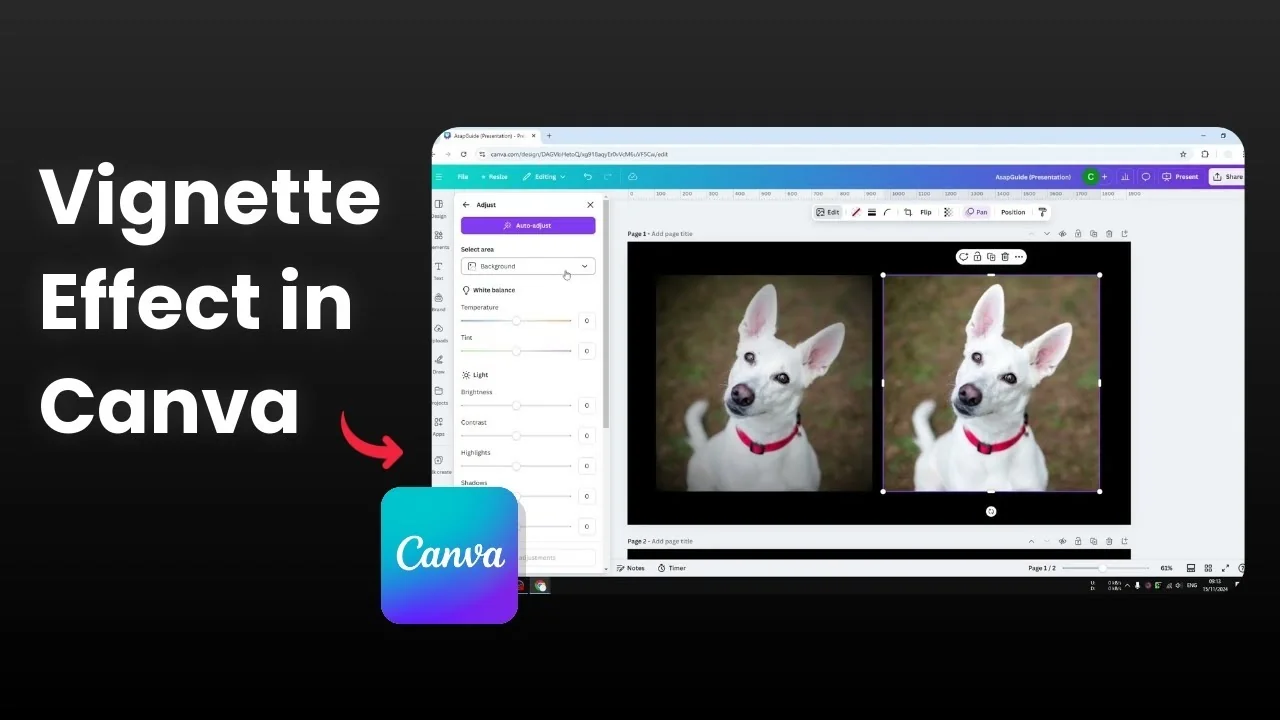Toggle lock on the selected image

[977, 257]
